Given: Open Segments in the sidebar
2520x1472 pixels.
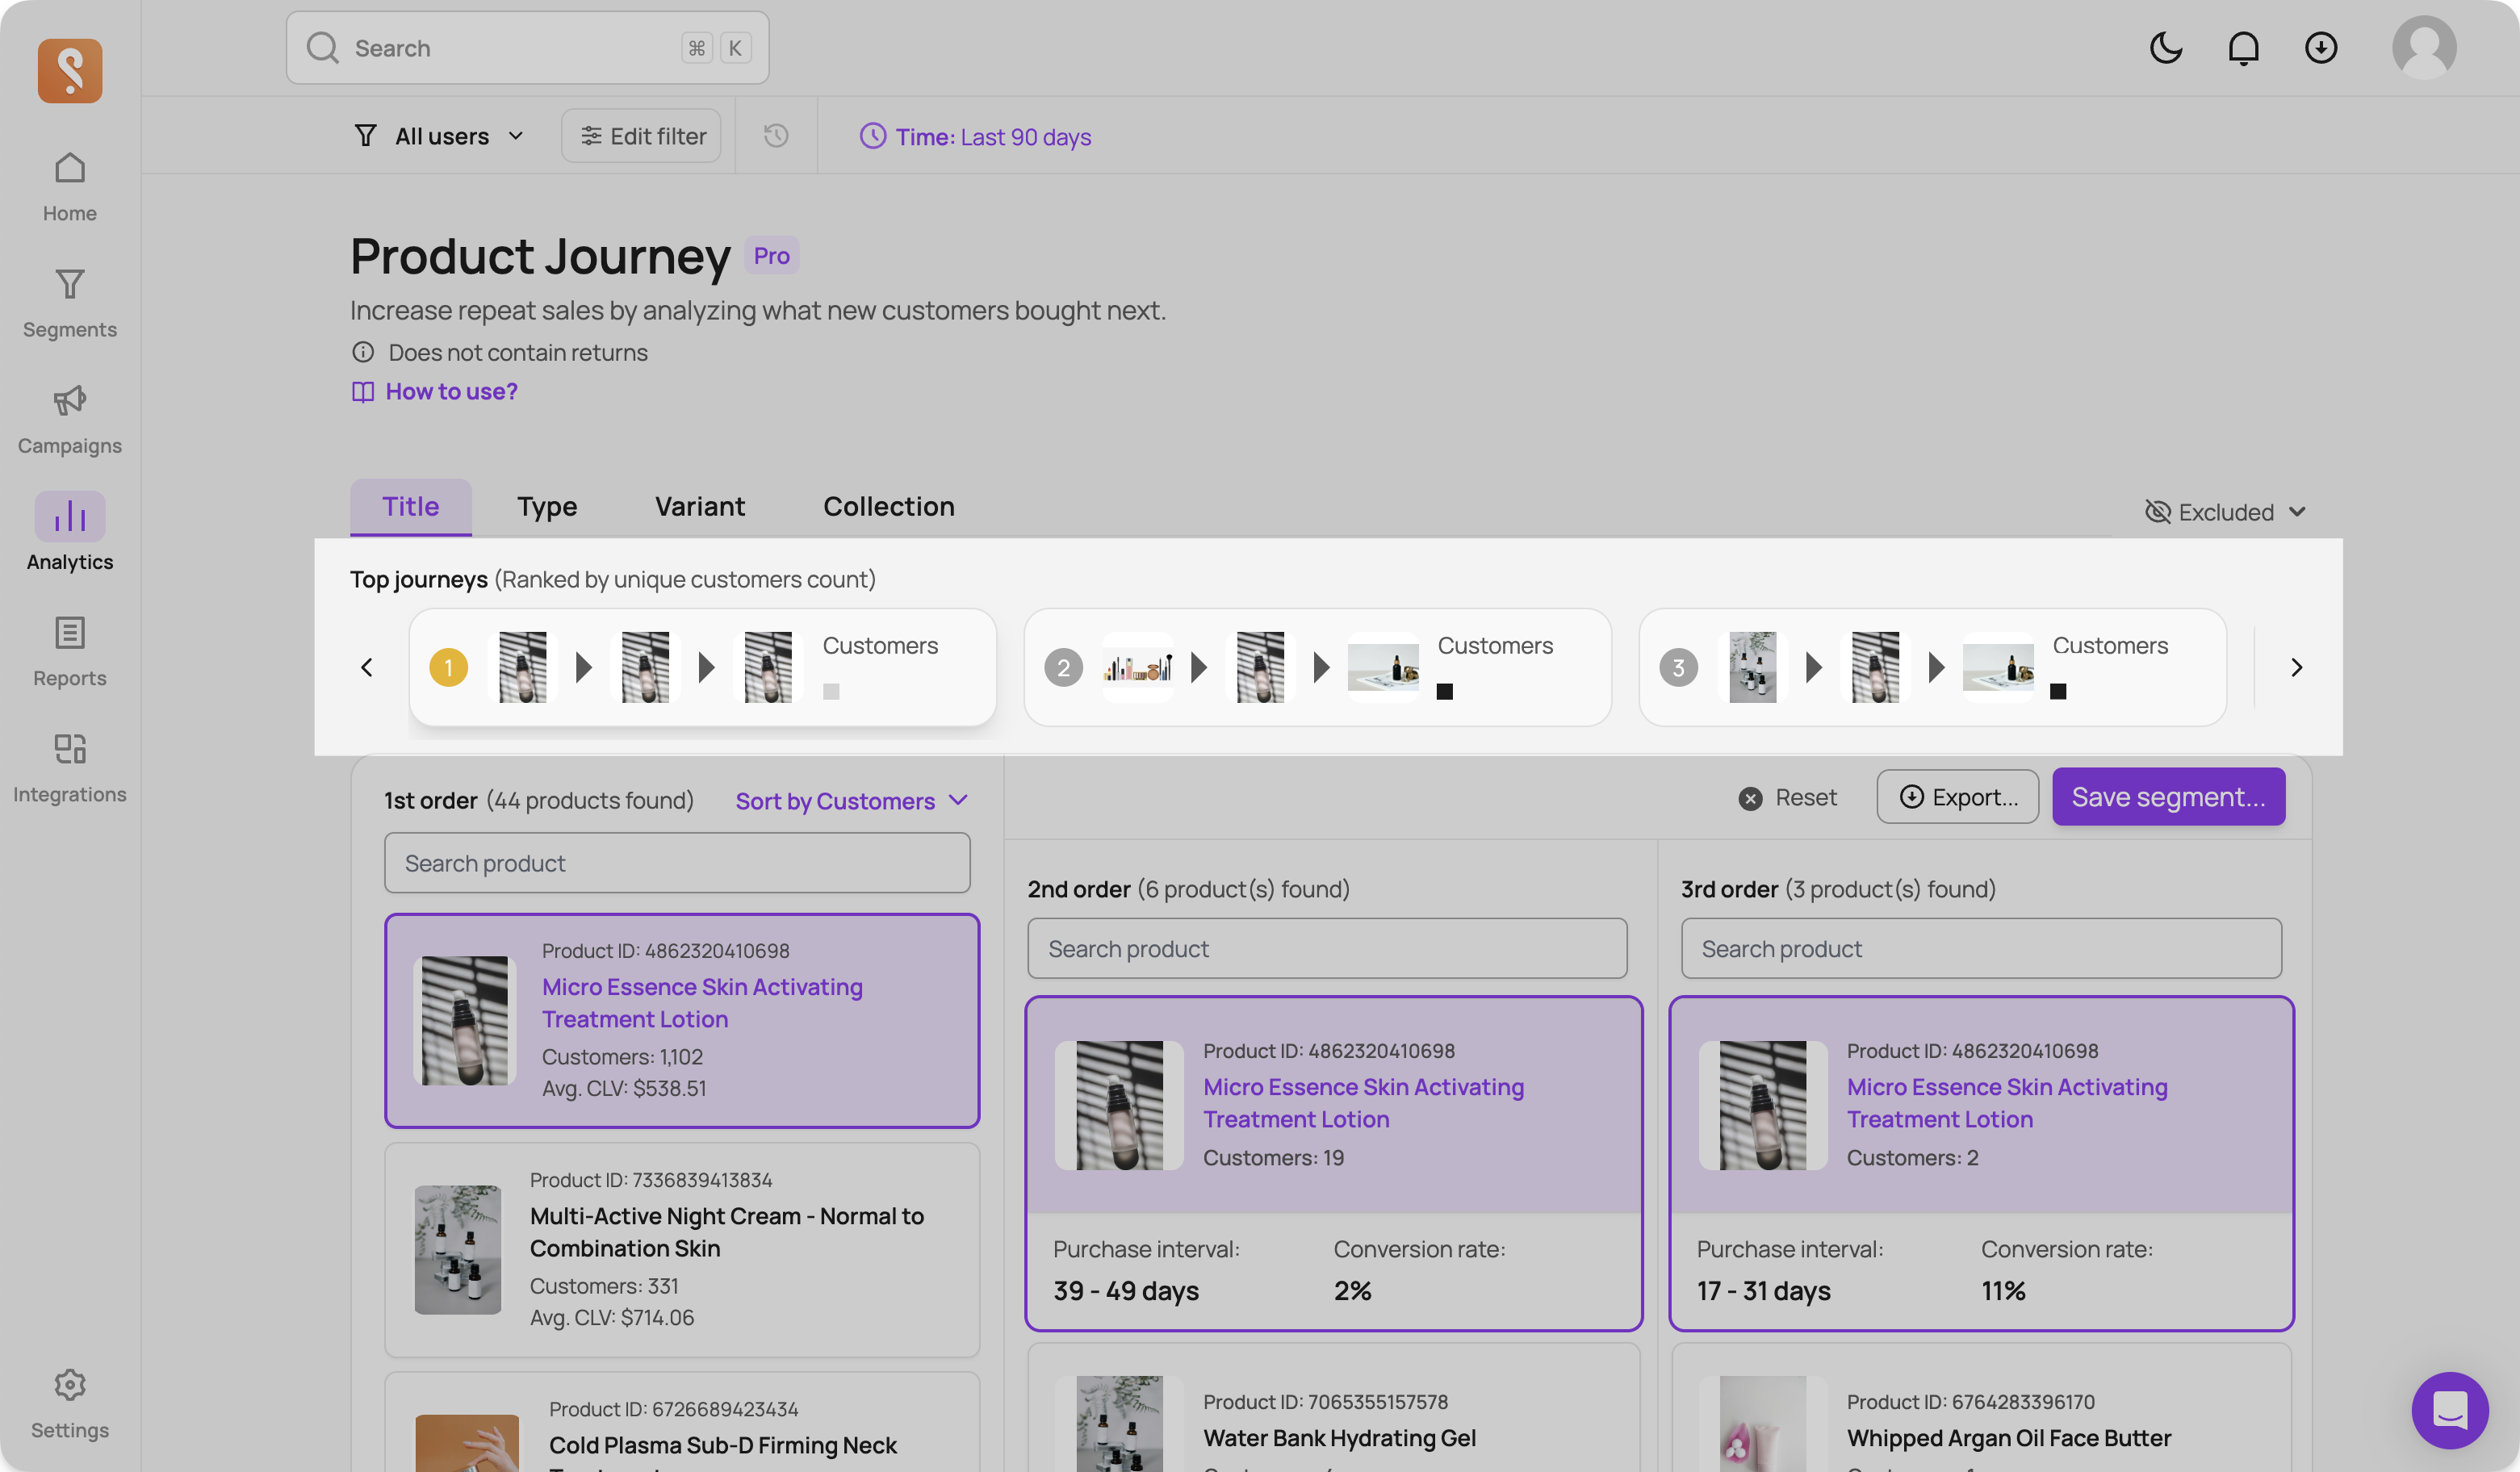Looking at the screenshot, I should pyautogui.click(x=70, y=303).
